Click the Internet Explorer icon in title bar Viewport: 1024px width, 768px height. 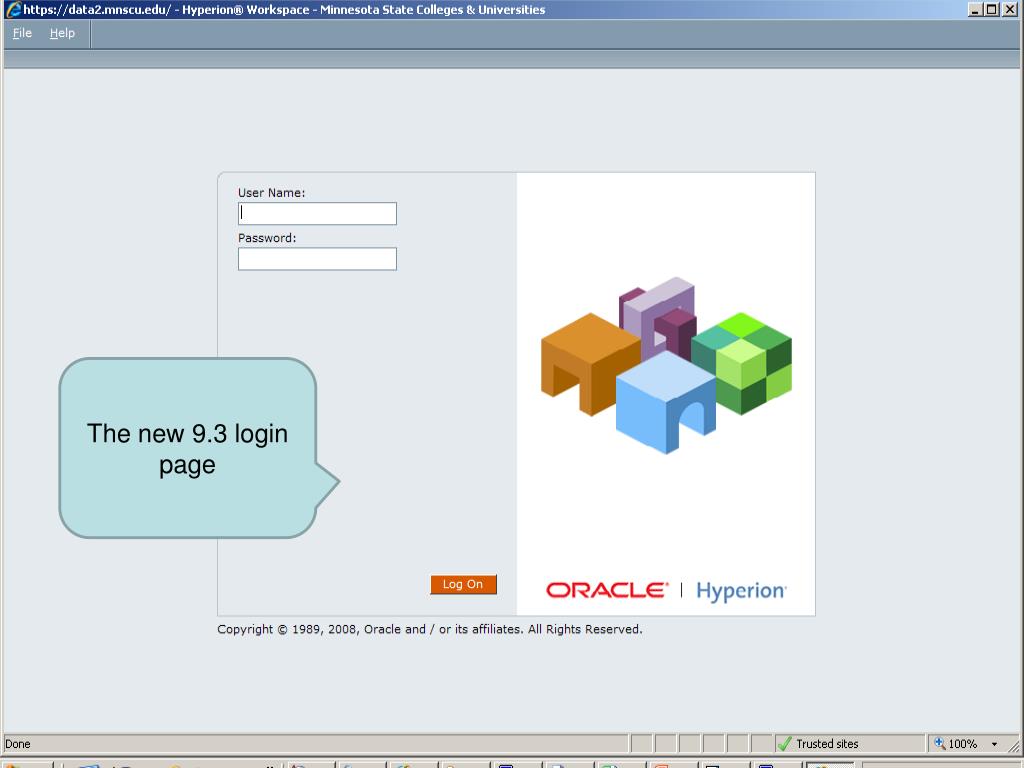(12, 10)
